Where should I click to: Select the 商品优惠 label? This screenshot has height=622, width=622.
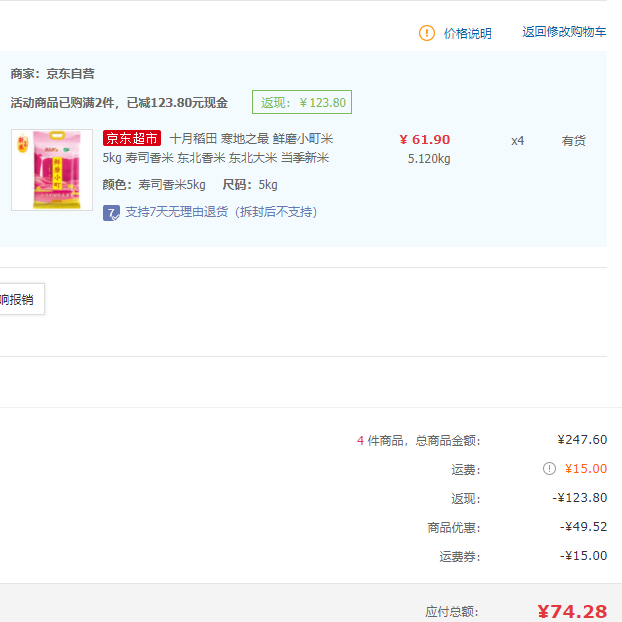point(454,528)
